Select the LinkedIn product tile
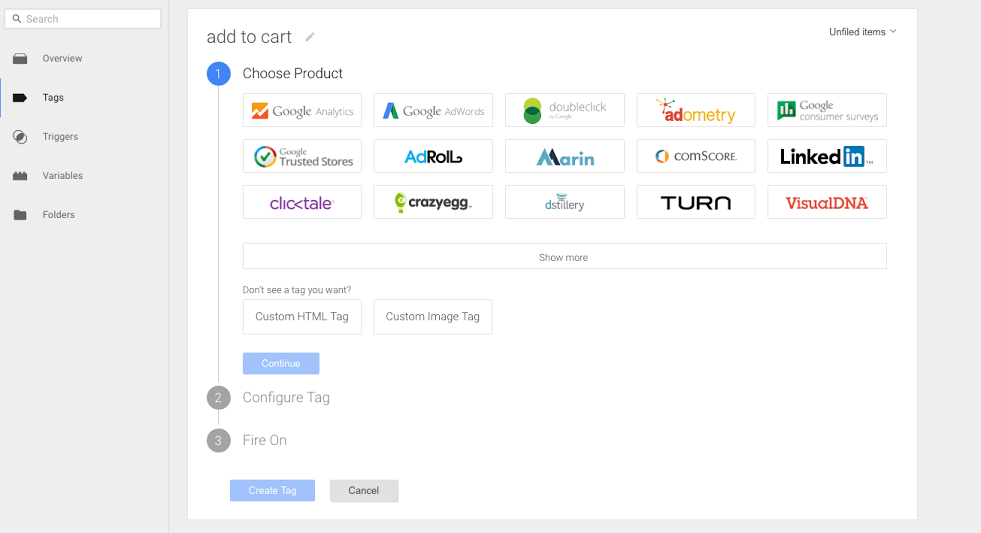Image resolution: width=981 pixels, height=533 pixels. [827, 156]
